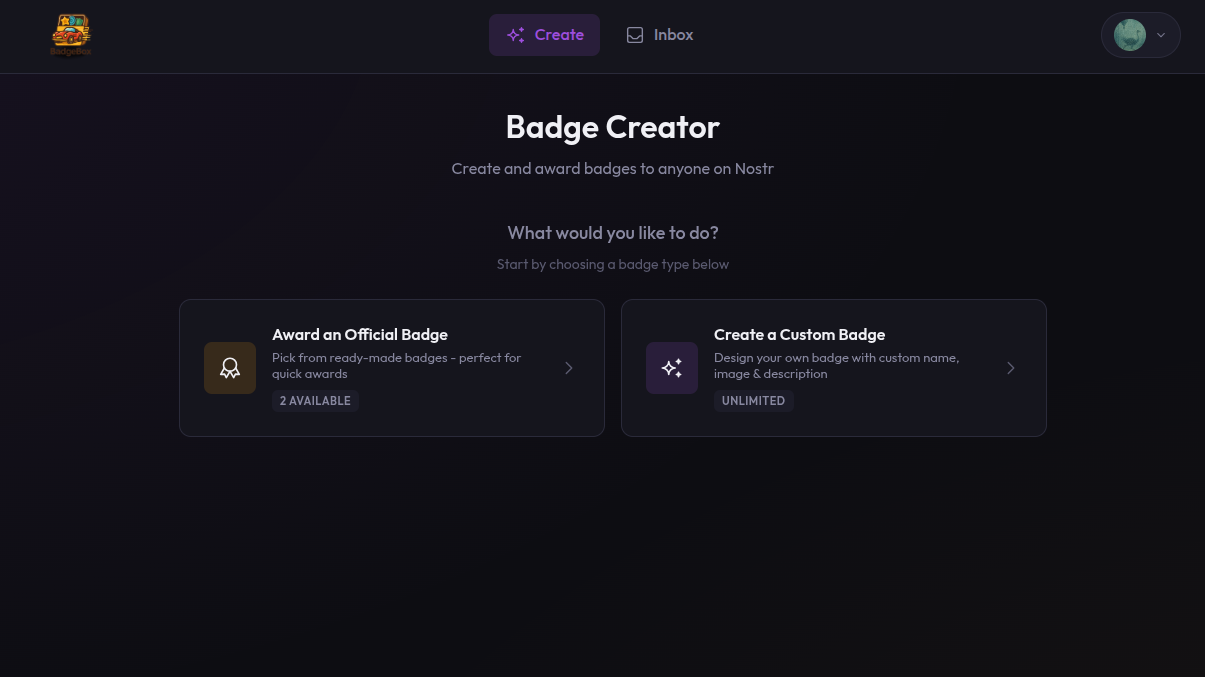The width and height of the screenshot is (1205, 677).
Task: Click the BadgeBox logo icon
Action: coord(70,34)
